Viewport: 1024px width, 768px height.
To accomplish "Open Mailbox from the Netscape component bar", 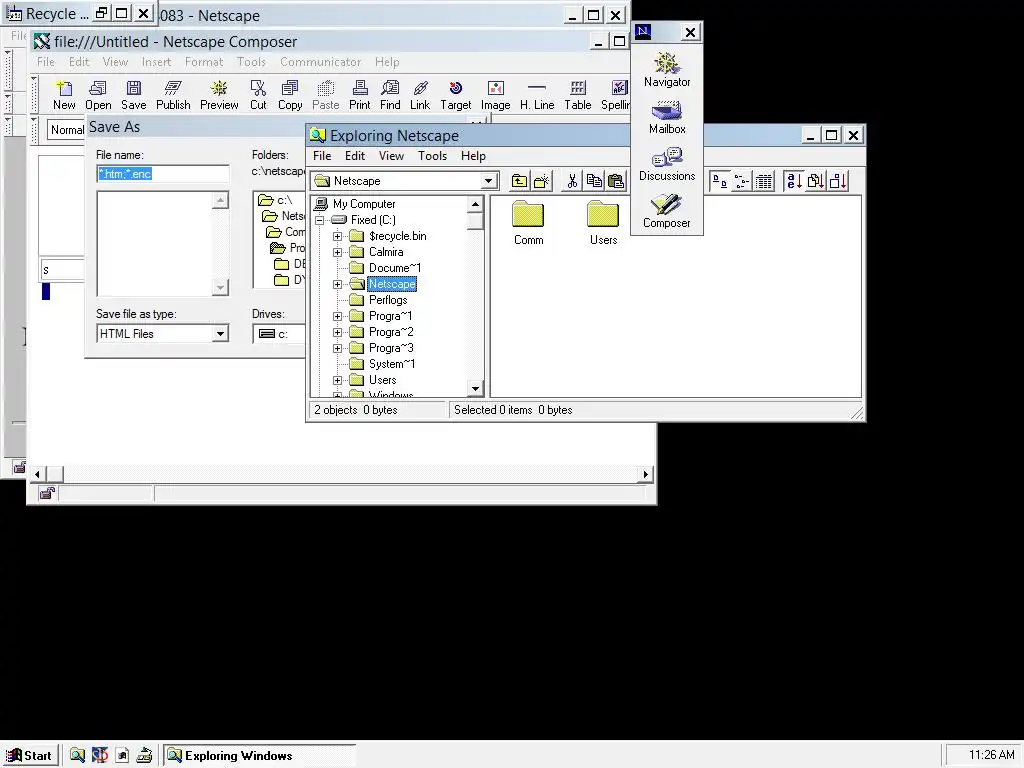I will [667, 118].
